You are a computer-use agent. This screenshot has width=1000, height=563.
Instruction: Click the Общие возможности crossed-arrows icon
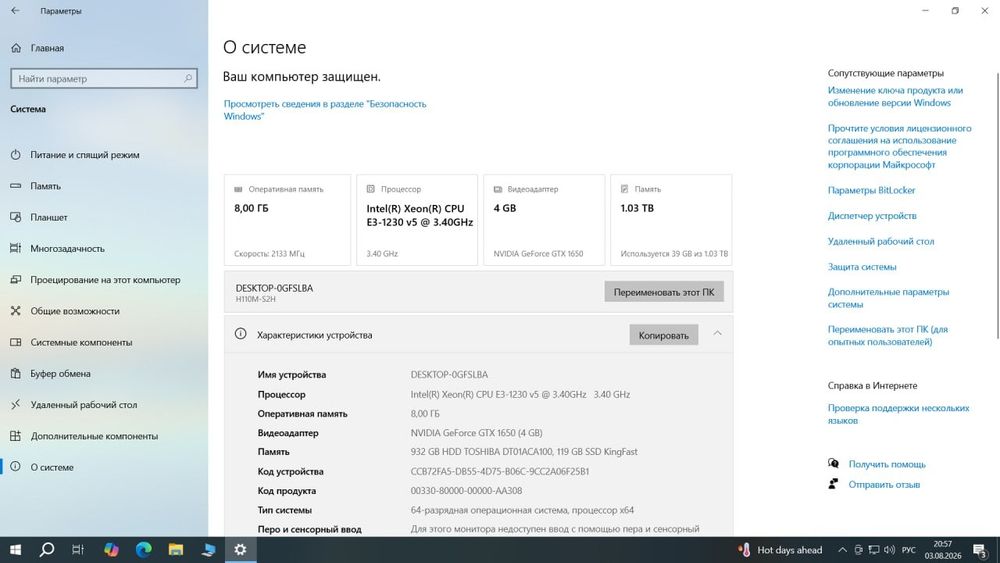[16, 311]
